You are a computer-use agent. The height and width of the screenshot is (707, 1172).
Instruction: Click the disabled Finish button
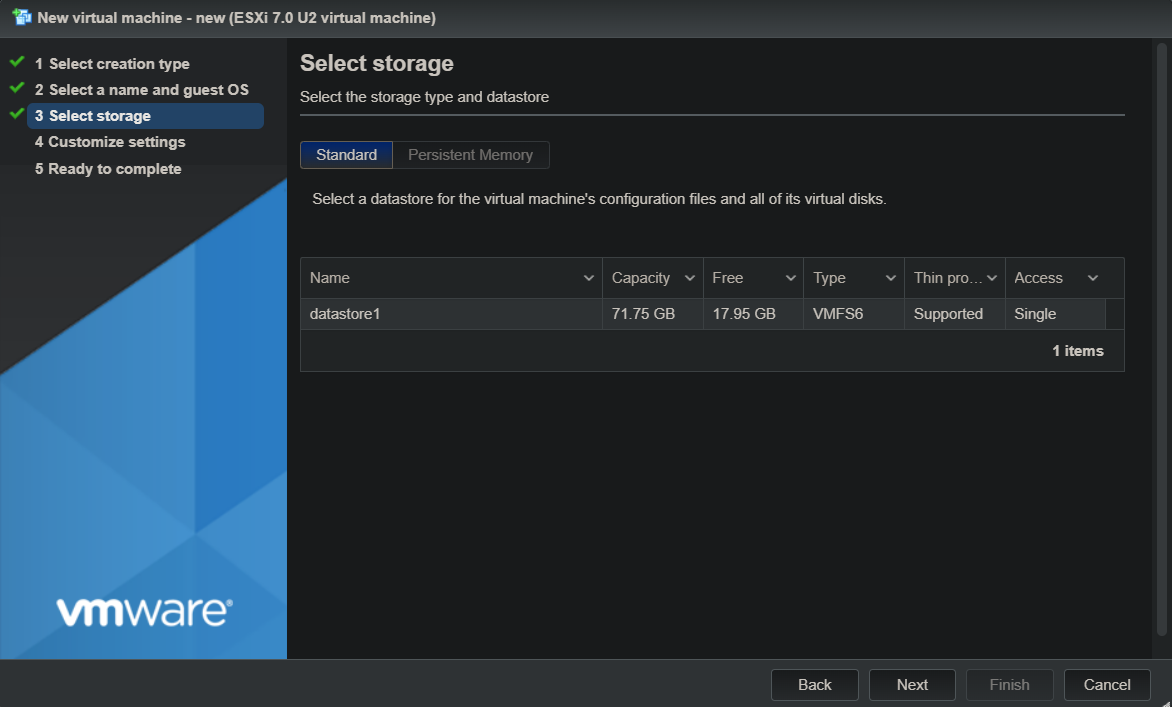click(1010, 685)
